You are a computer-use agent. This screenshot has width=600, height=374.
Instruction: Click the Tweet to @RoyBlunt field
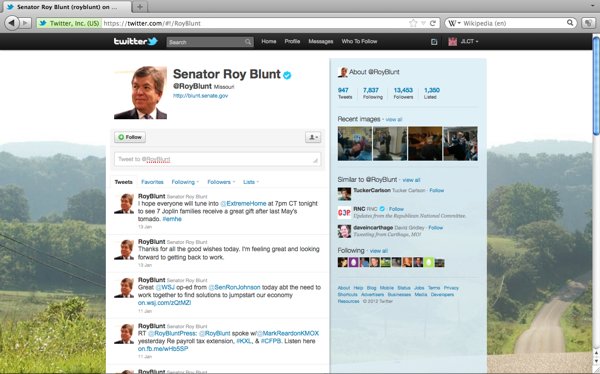(217, 159)
